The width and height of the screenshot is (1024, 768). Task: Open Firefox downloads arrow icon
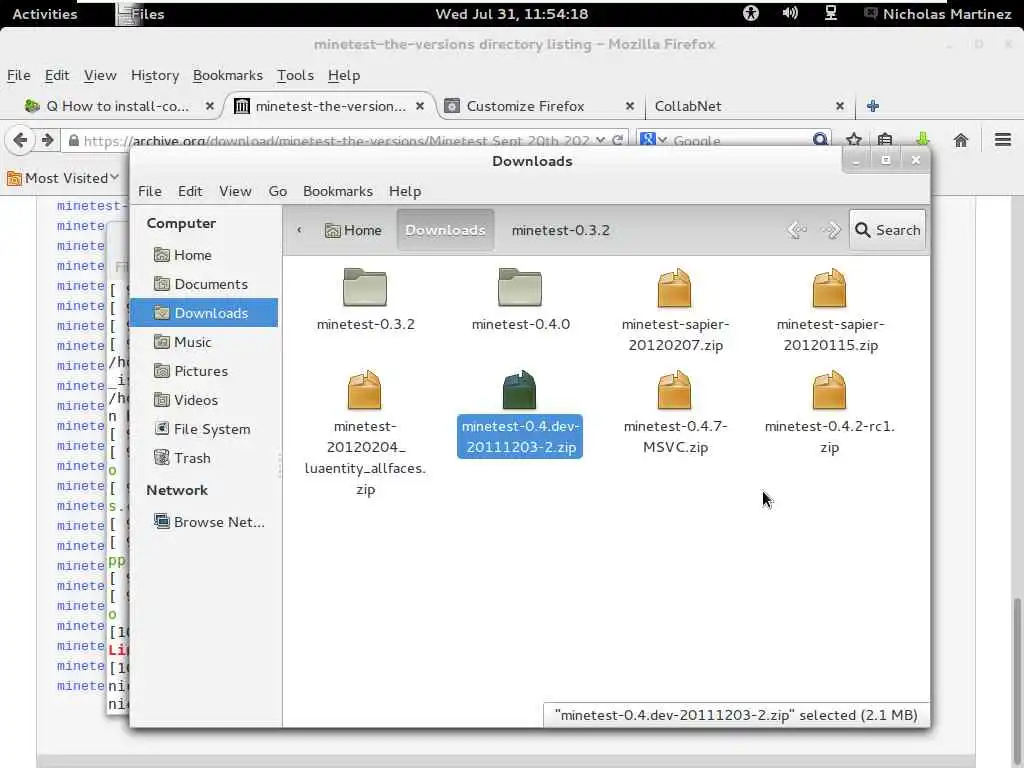(922, 140)
